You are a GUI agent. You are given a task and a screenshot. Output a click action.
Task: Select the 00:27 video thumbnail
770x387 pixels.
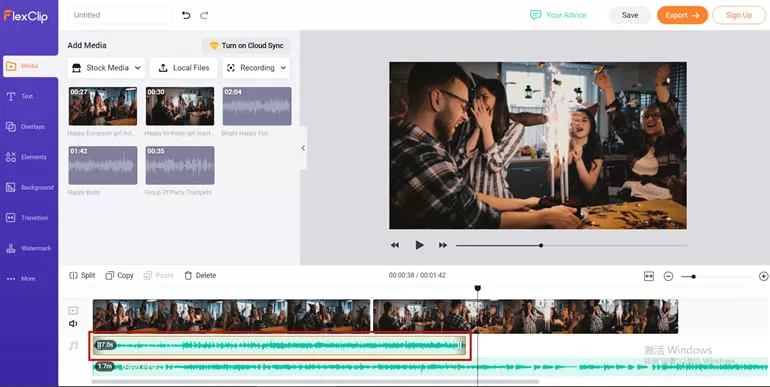coord(103,106)
